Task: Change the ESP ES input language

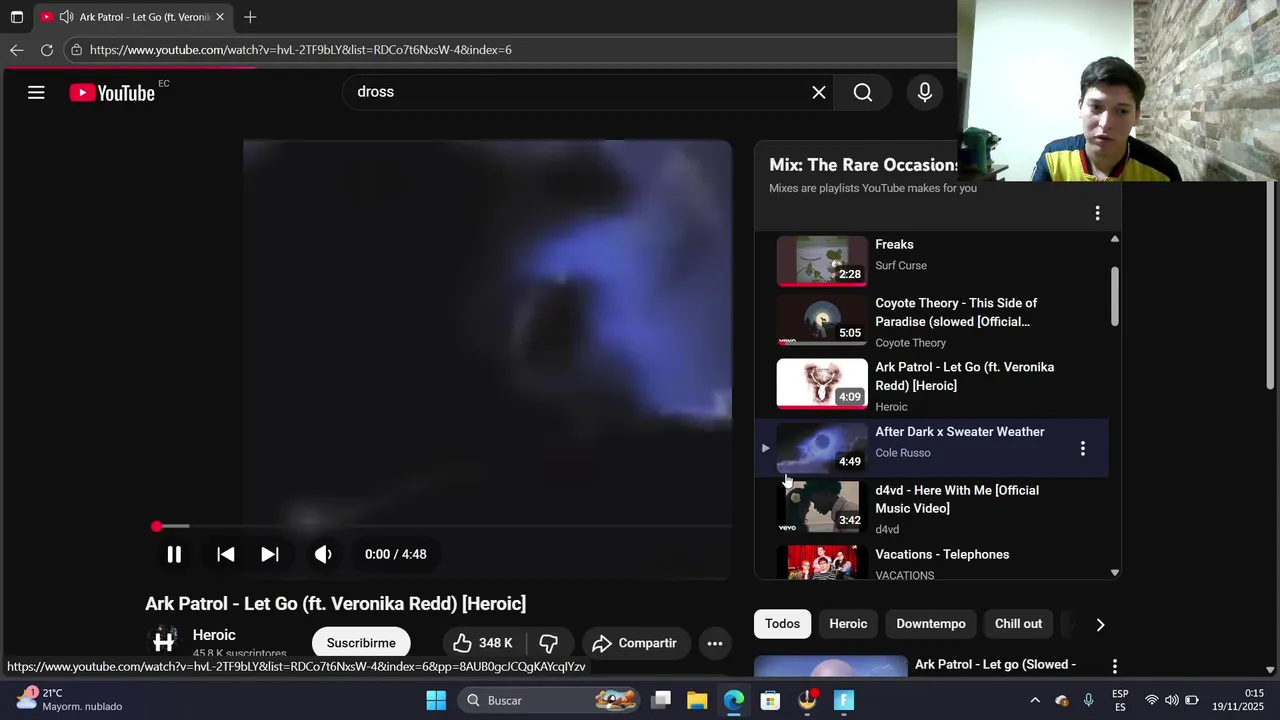Action: click(1120, 700)
